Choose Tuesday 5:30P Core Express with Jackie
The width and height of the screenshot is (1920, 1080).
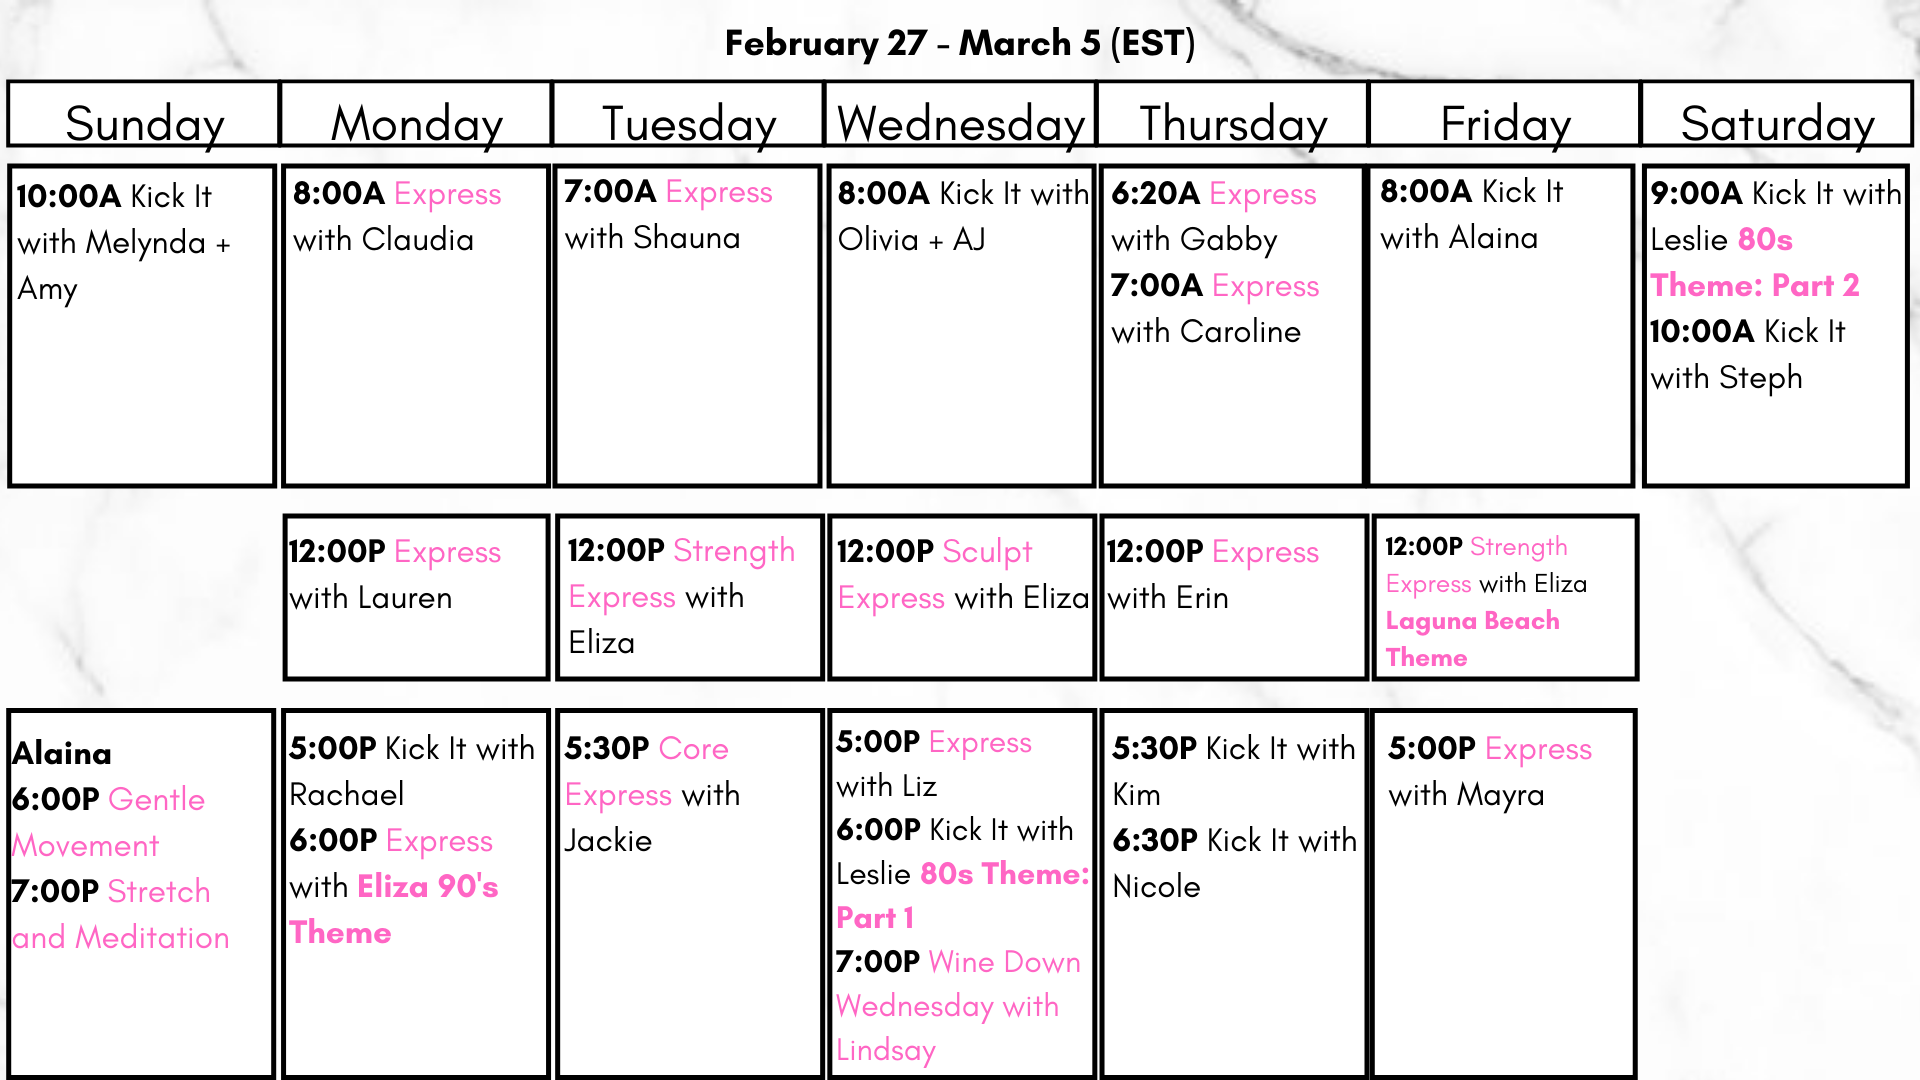(652, 794)
